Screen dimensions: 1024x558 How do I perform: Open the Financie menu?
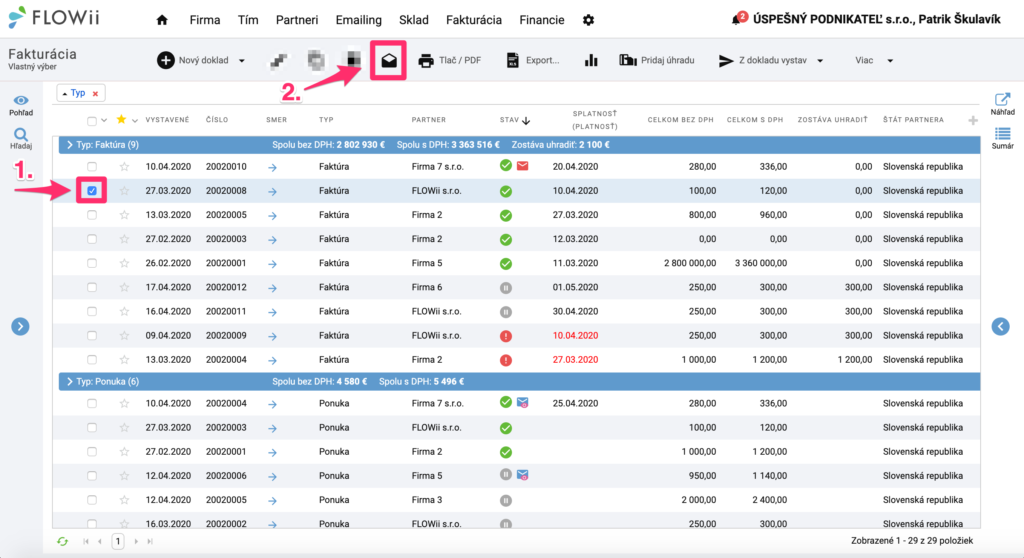point(542,20)
